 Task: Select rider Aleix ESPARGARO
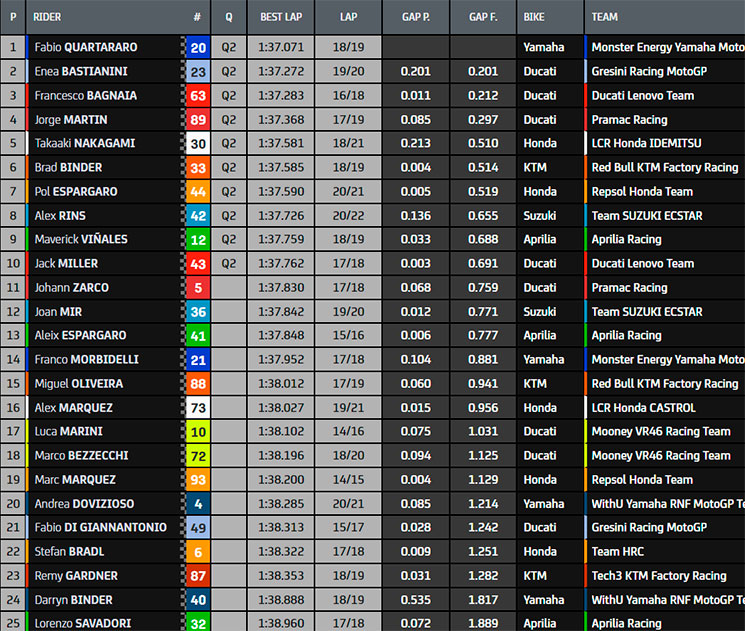tap(80, 335)
